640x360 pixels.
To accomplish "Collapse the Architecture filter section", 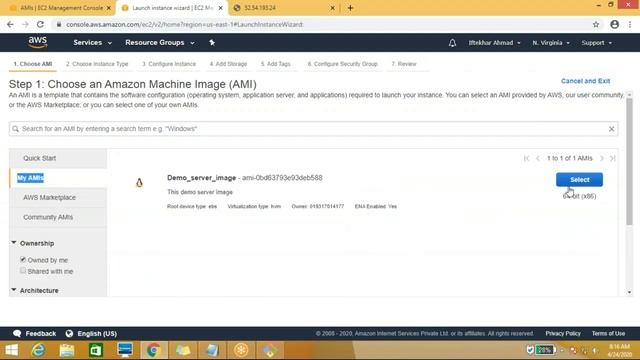I will click(35, 291).
